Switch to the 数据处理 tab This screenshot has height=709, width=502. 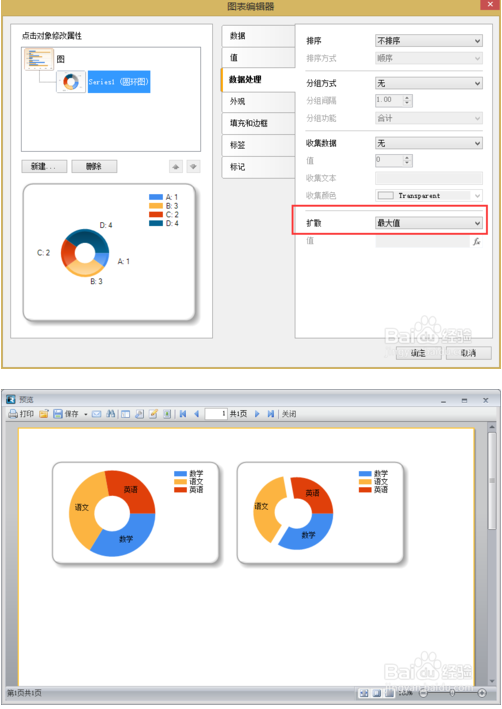pos(258,80)
